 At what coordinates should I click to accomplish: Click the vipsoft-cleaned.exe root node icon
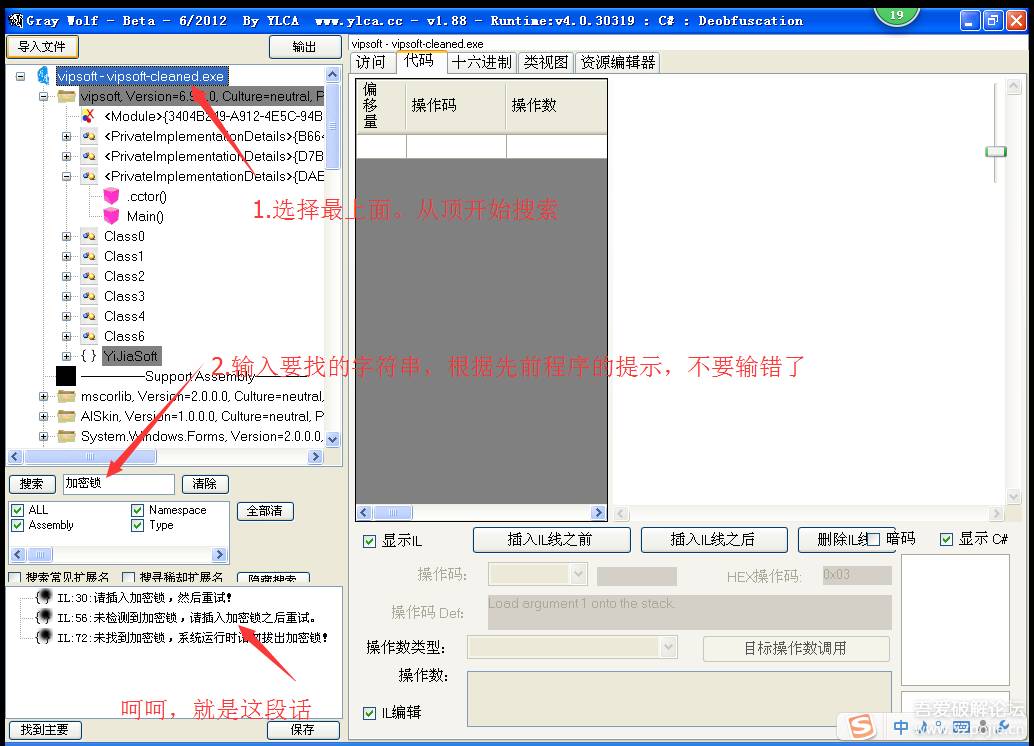click(x=44, y=76)
